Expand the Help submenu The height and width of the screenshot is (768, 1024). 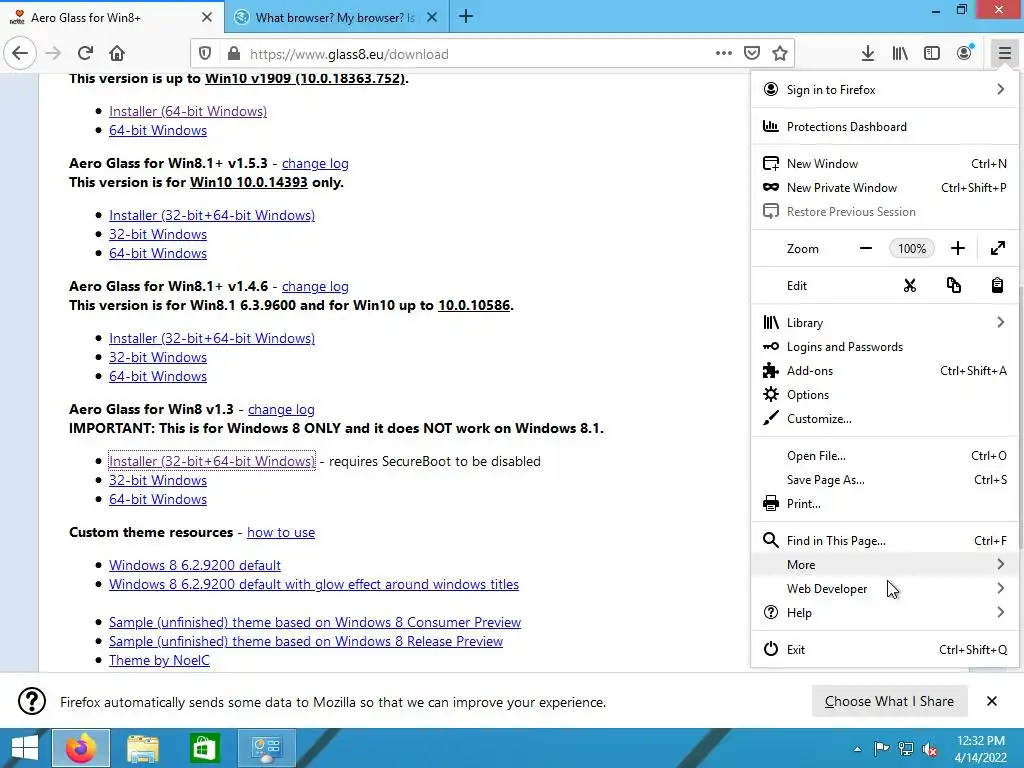(885, 613)
